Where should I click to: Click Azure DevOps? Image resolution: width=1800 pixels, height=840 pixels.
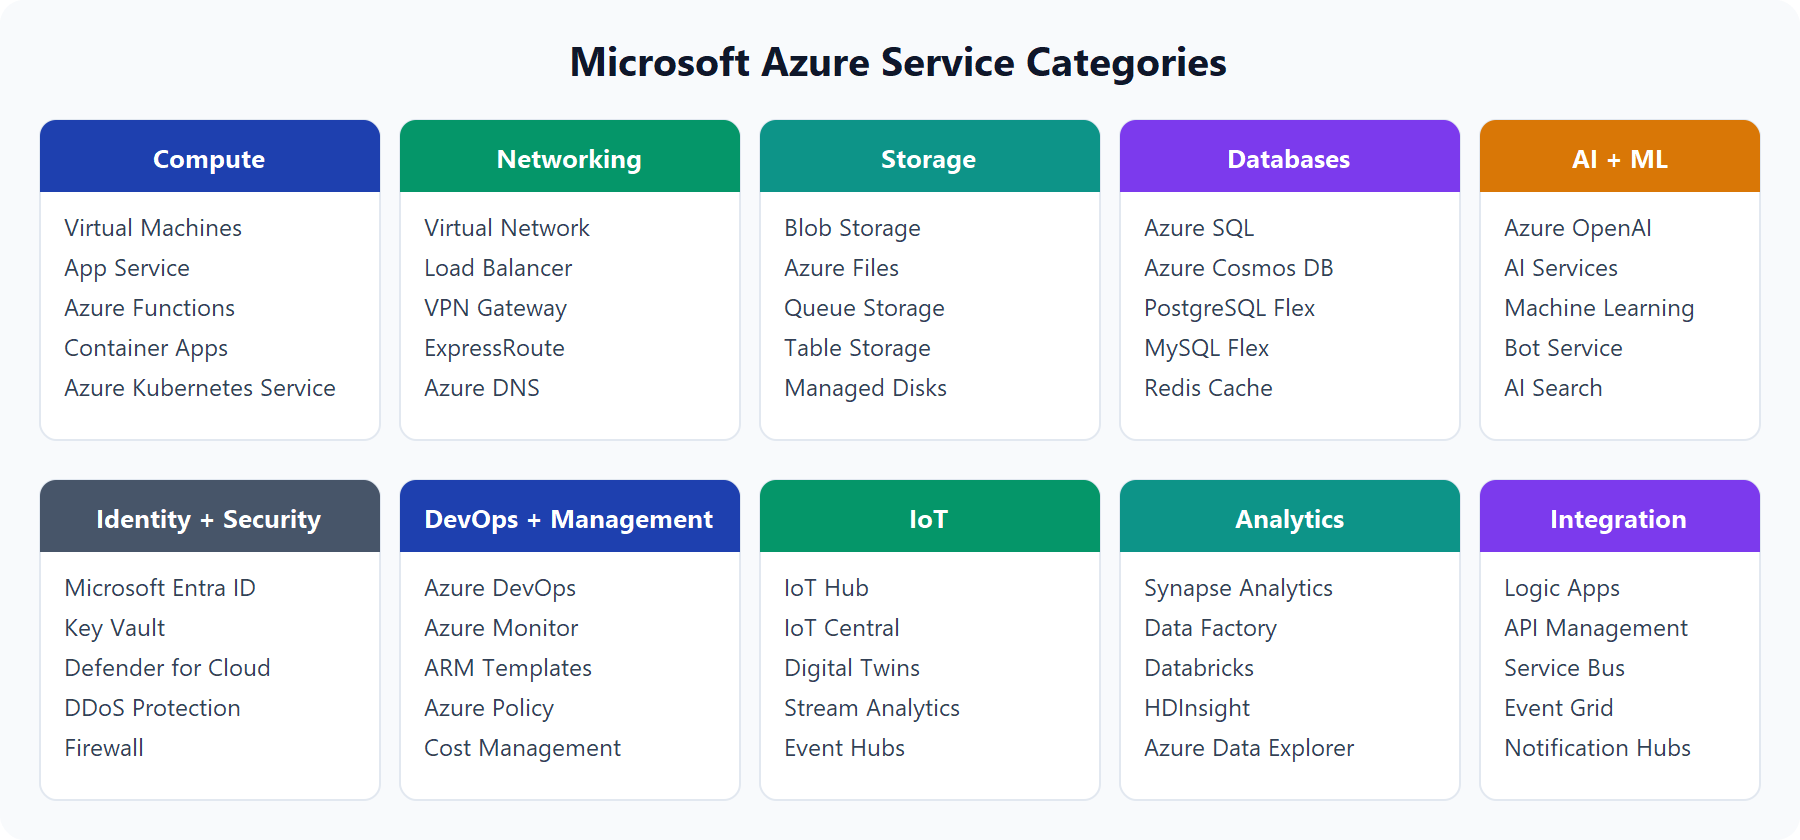(500, 588)
